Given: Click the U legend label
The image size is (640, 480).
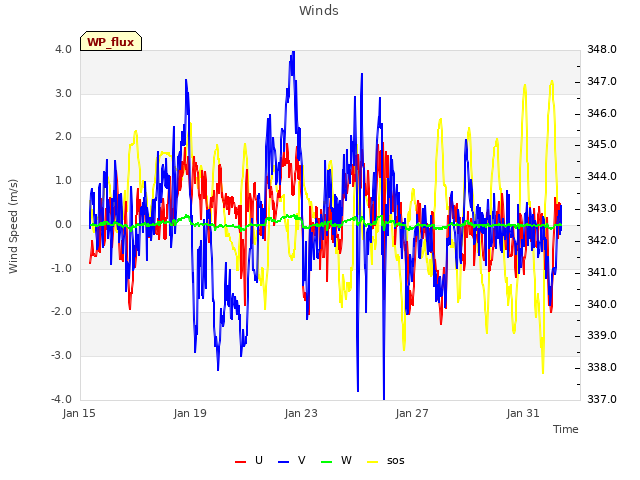Looking at the screenshot, I should (259, 460).
